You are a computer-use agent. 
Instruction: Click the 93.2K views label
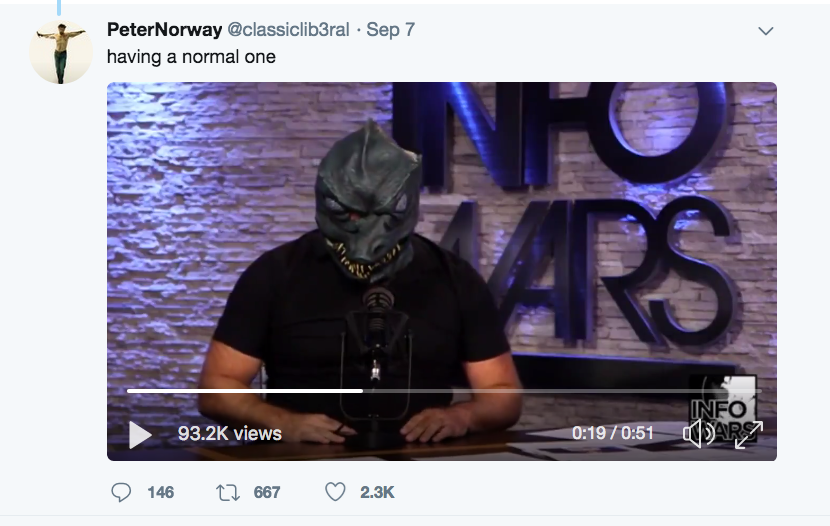point(230,433)
